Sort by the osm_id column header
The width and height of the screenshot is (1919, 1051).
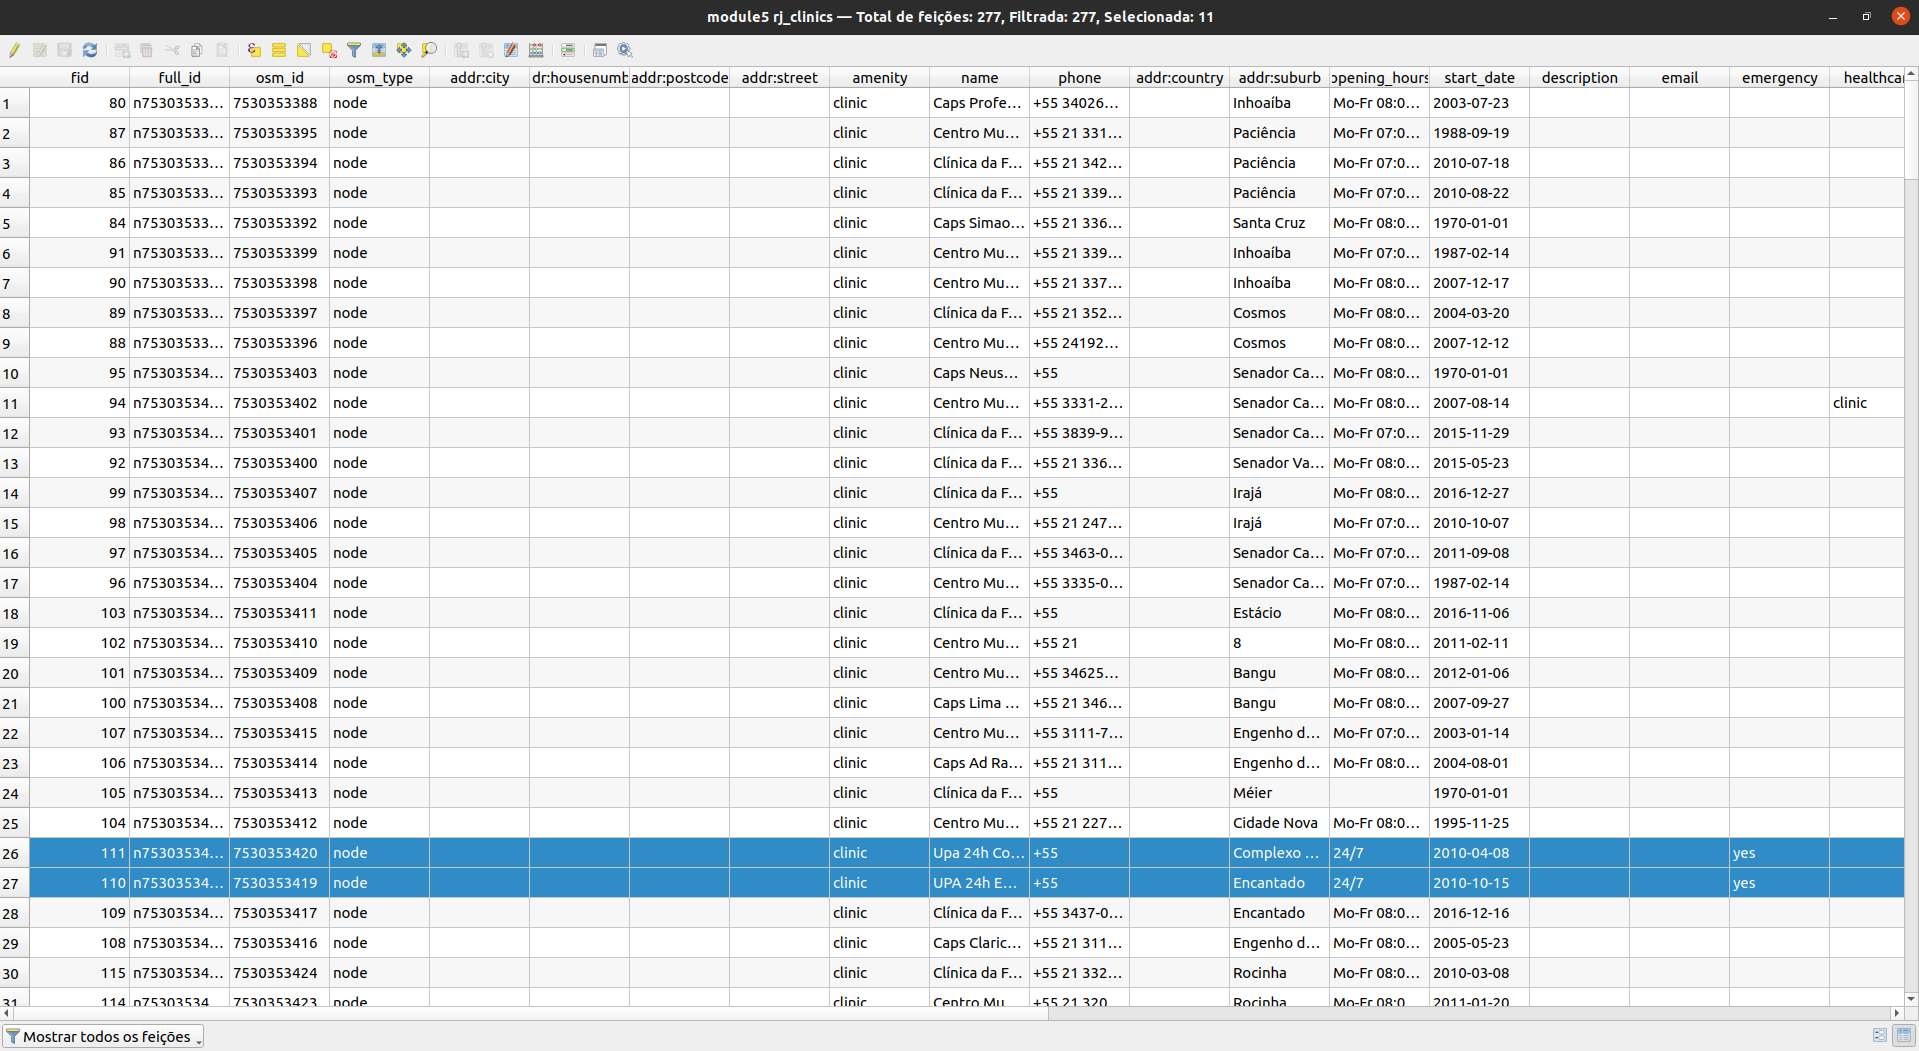(x=280, y=77)
